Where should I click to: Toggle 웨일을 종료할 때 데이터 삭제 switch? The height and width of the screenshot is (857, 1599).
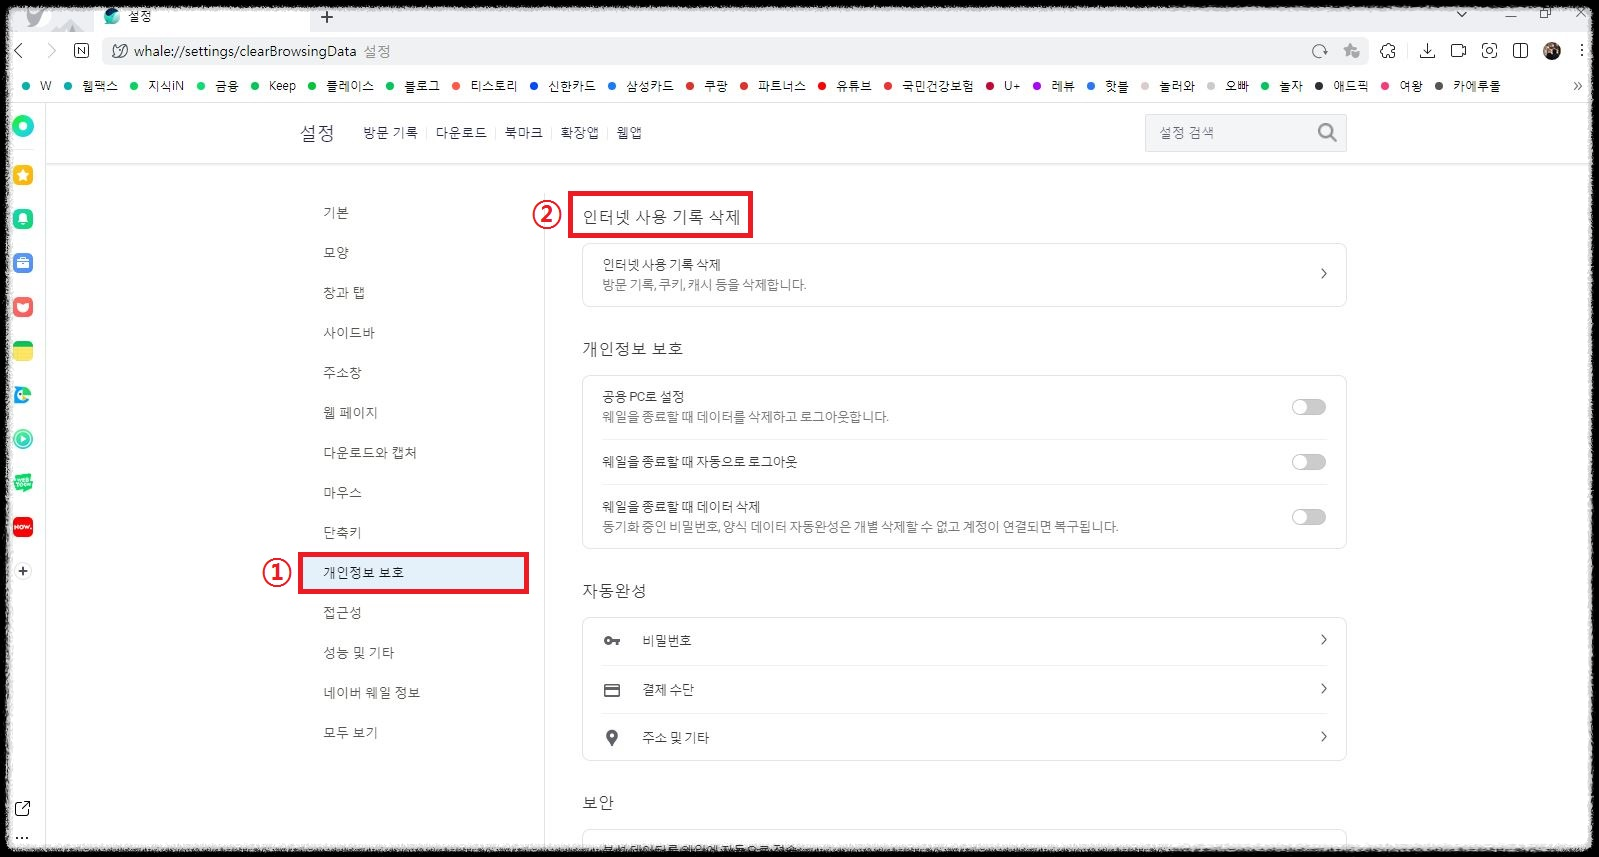(x=1308, y=517)
